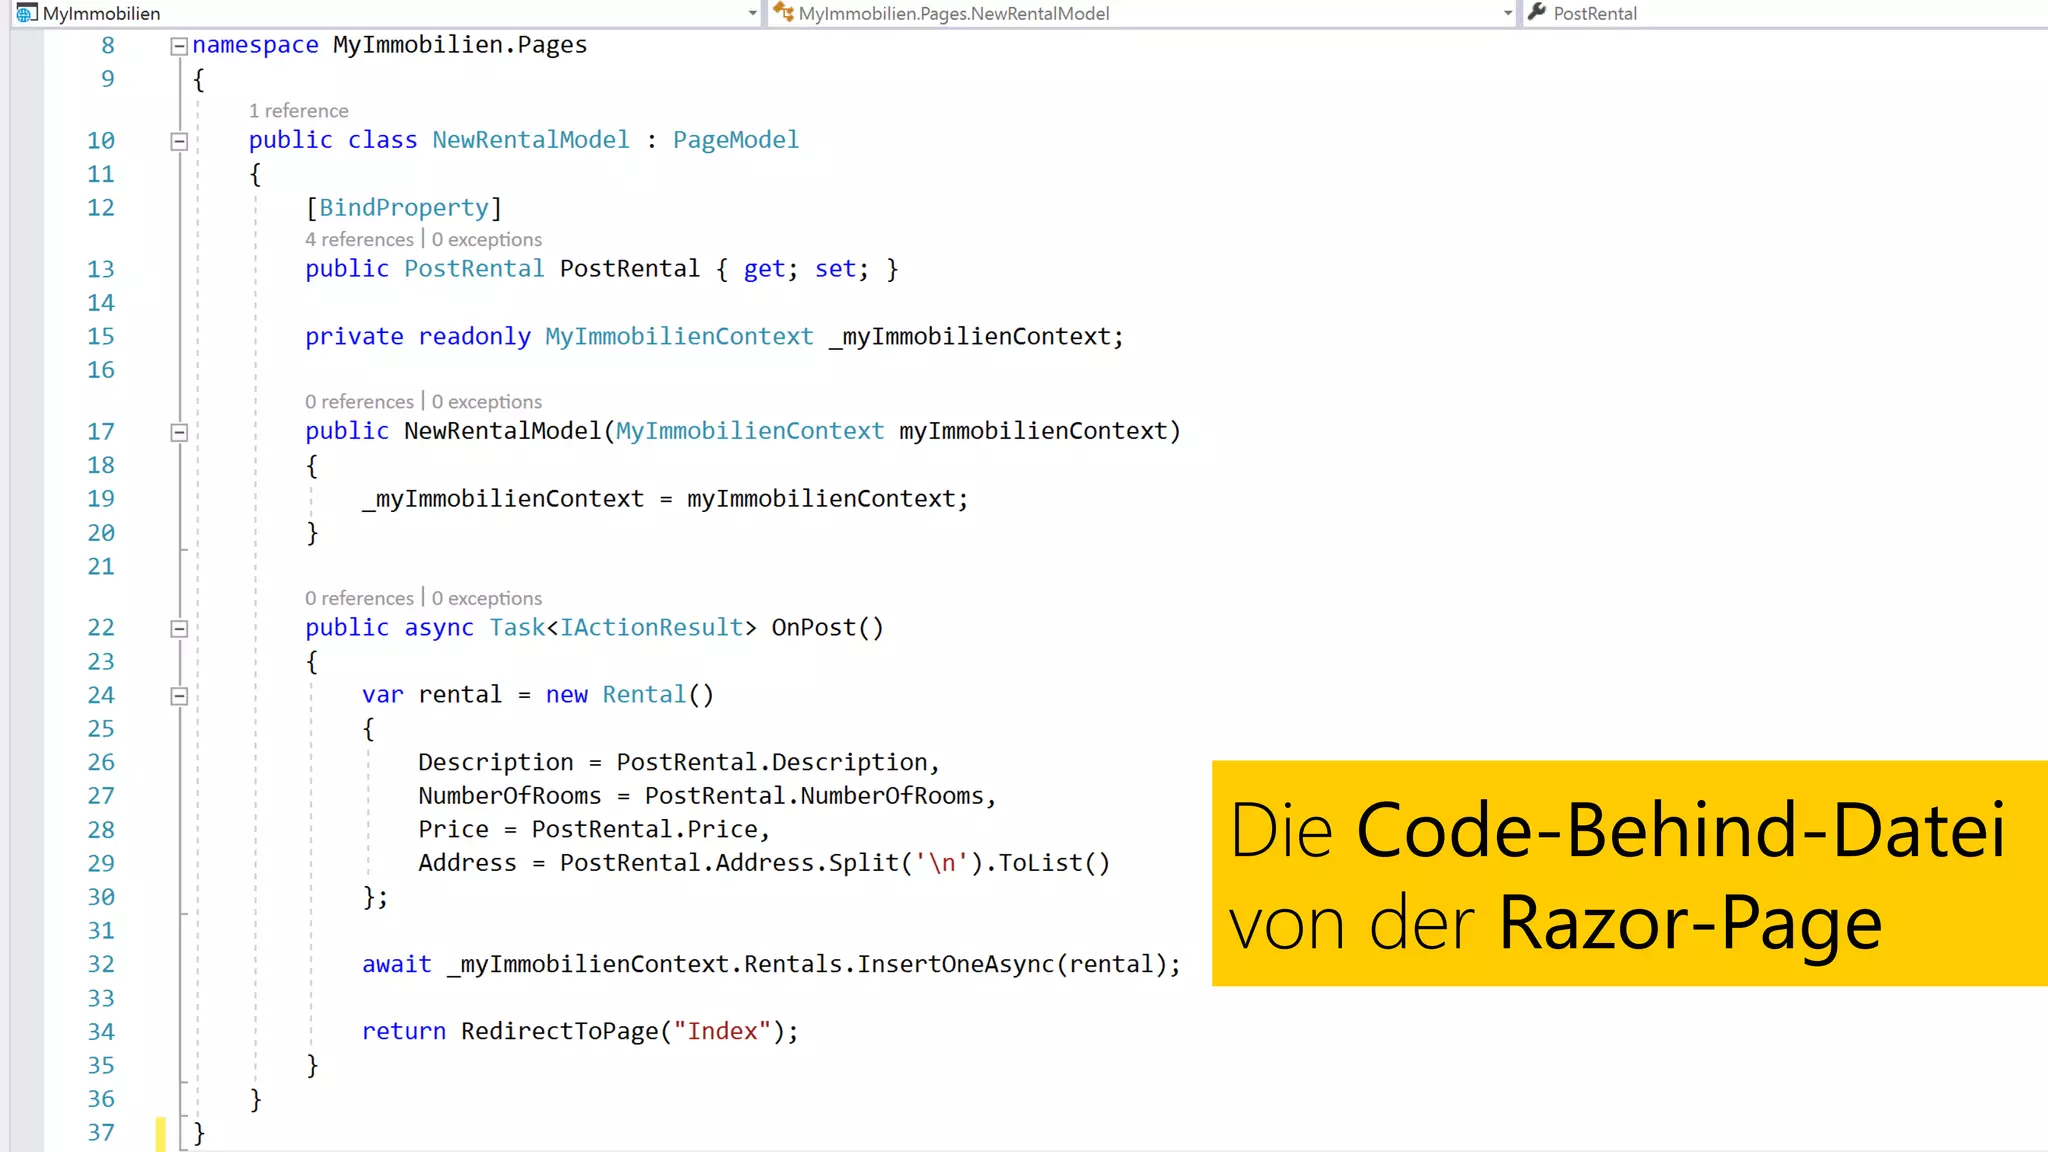Collapse the OnPost method block
Image resolution: width=2048 pixels, height=1152 pixels.
coord(179,629)
